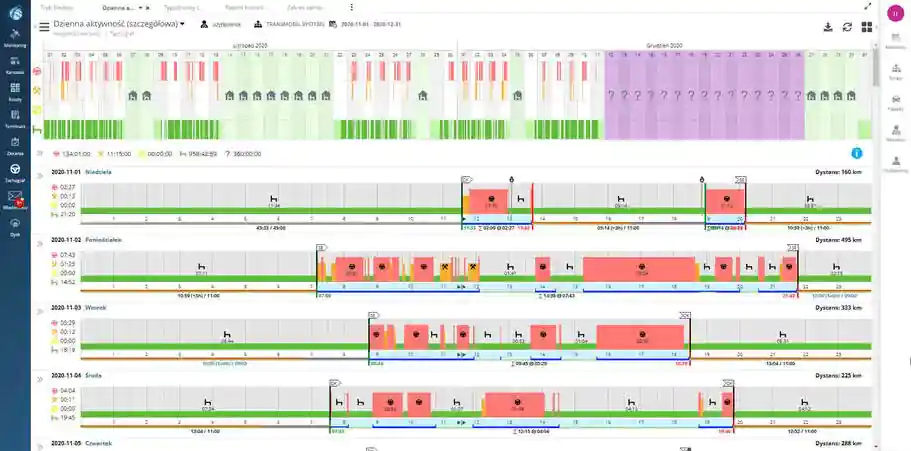
Task: Open the Wiadomości envelope icon with badge
Action: (x=15, y=197)
